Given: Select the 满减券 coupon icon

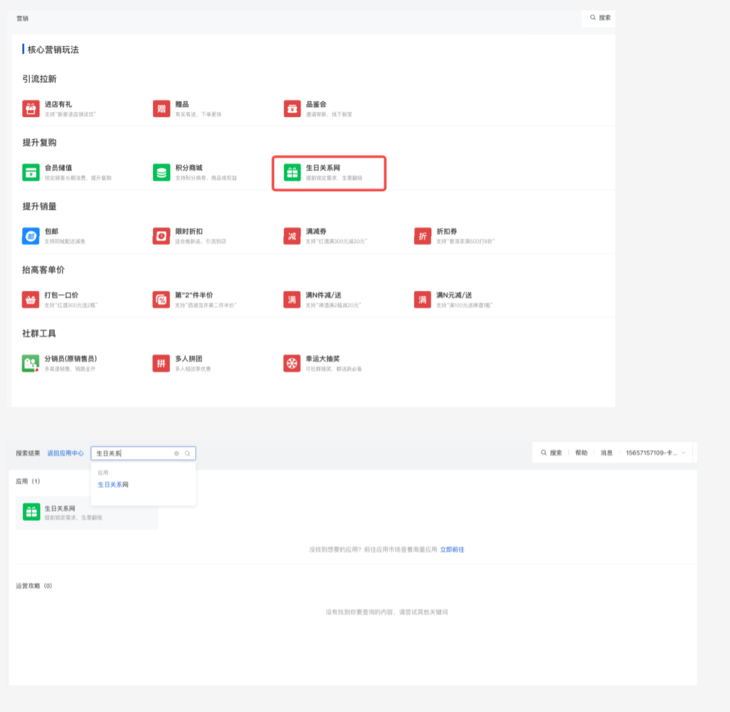Looking at the screenshot, I should (x=292, y=236).
